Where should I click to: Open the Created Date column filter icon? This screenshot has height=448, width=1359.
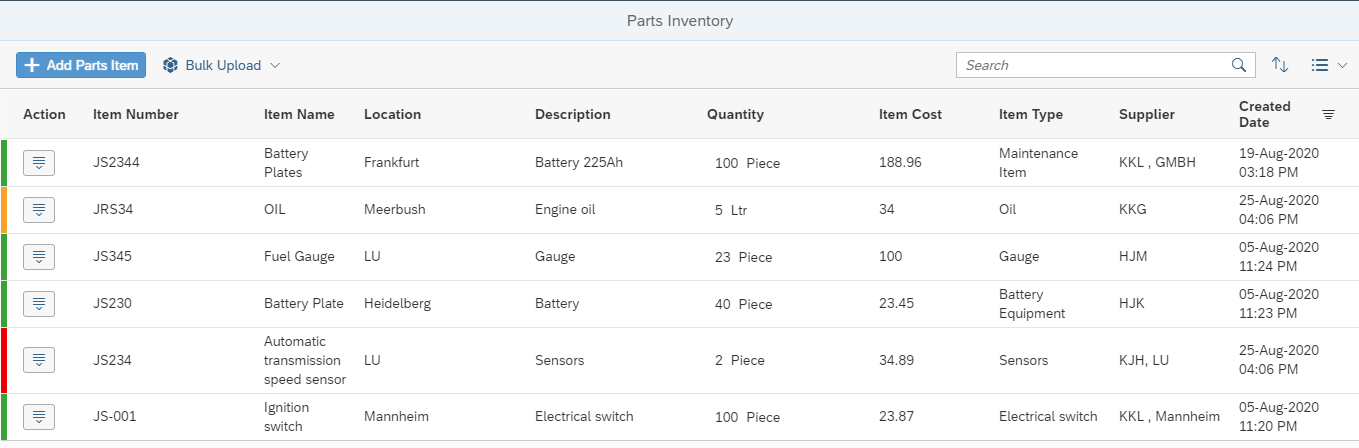(x=1328, y=114)
